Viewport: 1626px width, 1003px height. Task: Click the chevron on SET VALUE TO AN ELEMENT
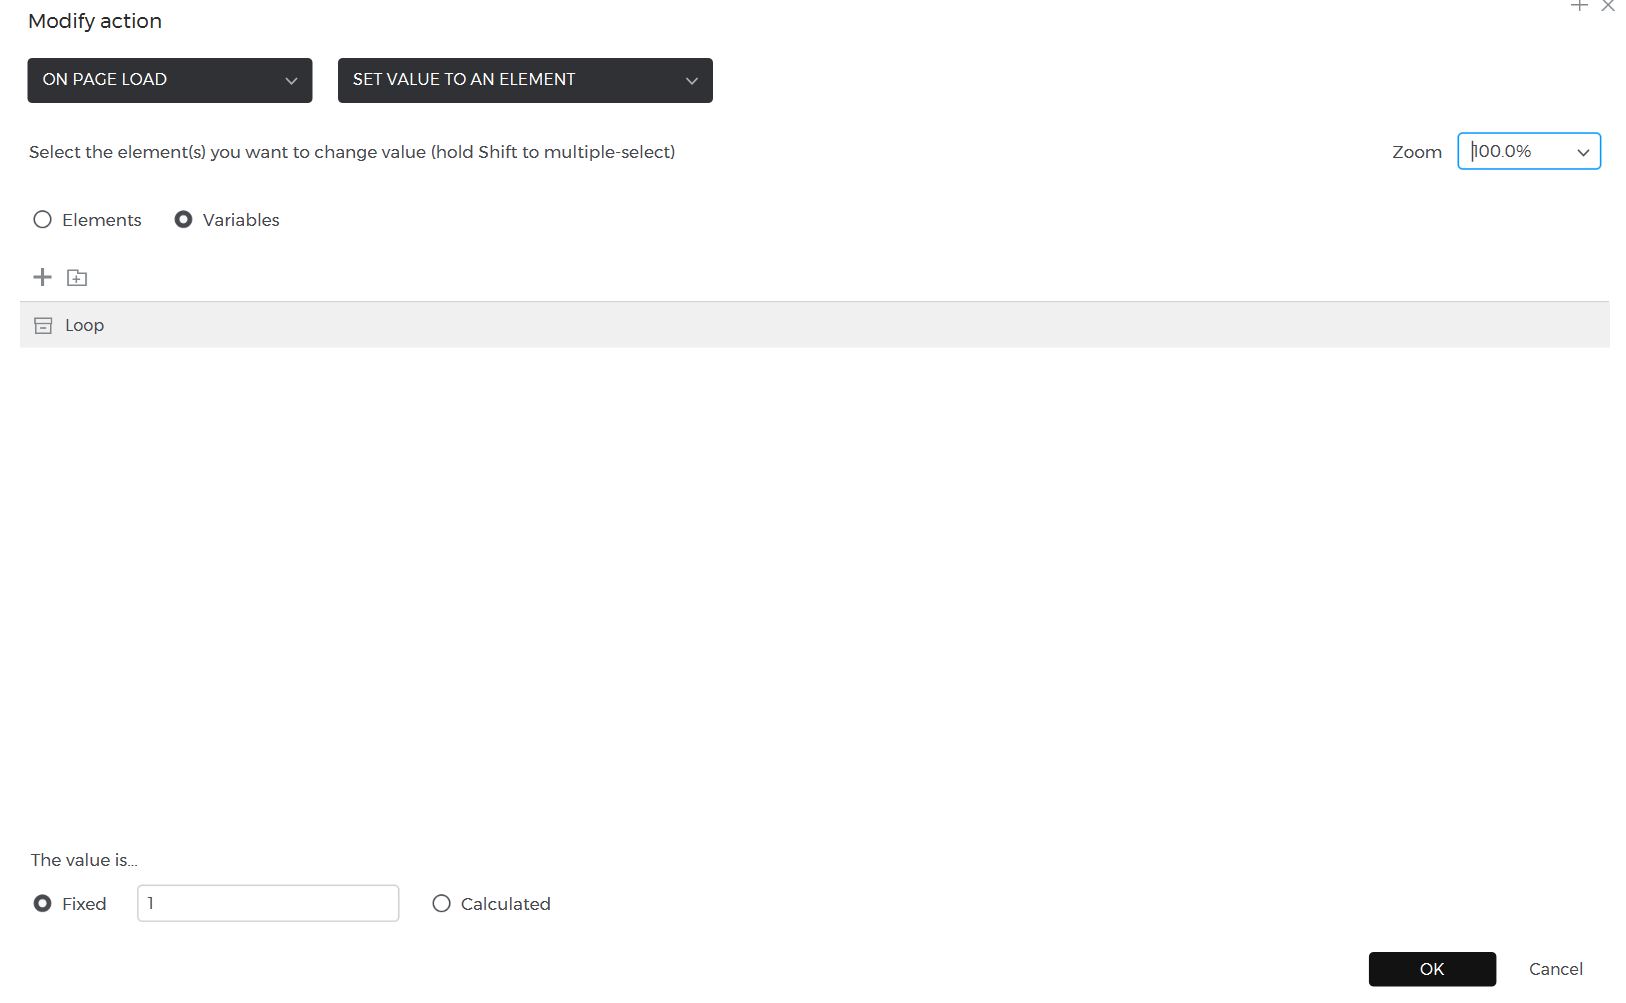(691, 81)
